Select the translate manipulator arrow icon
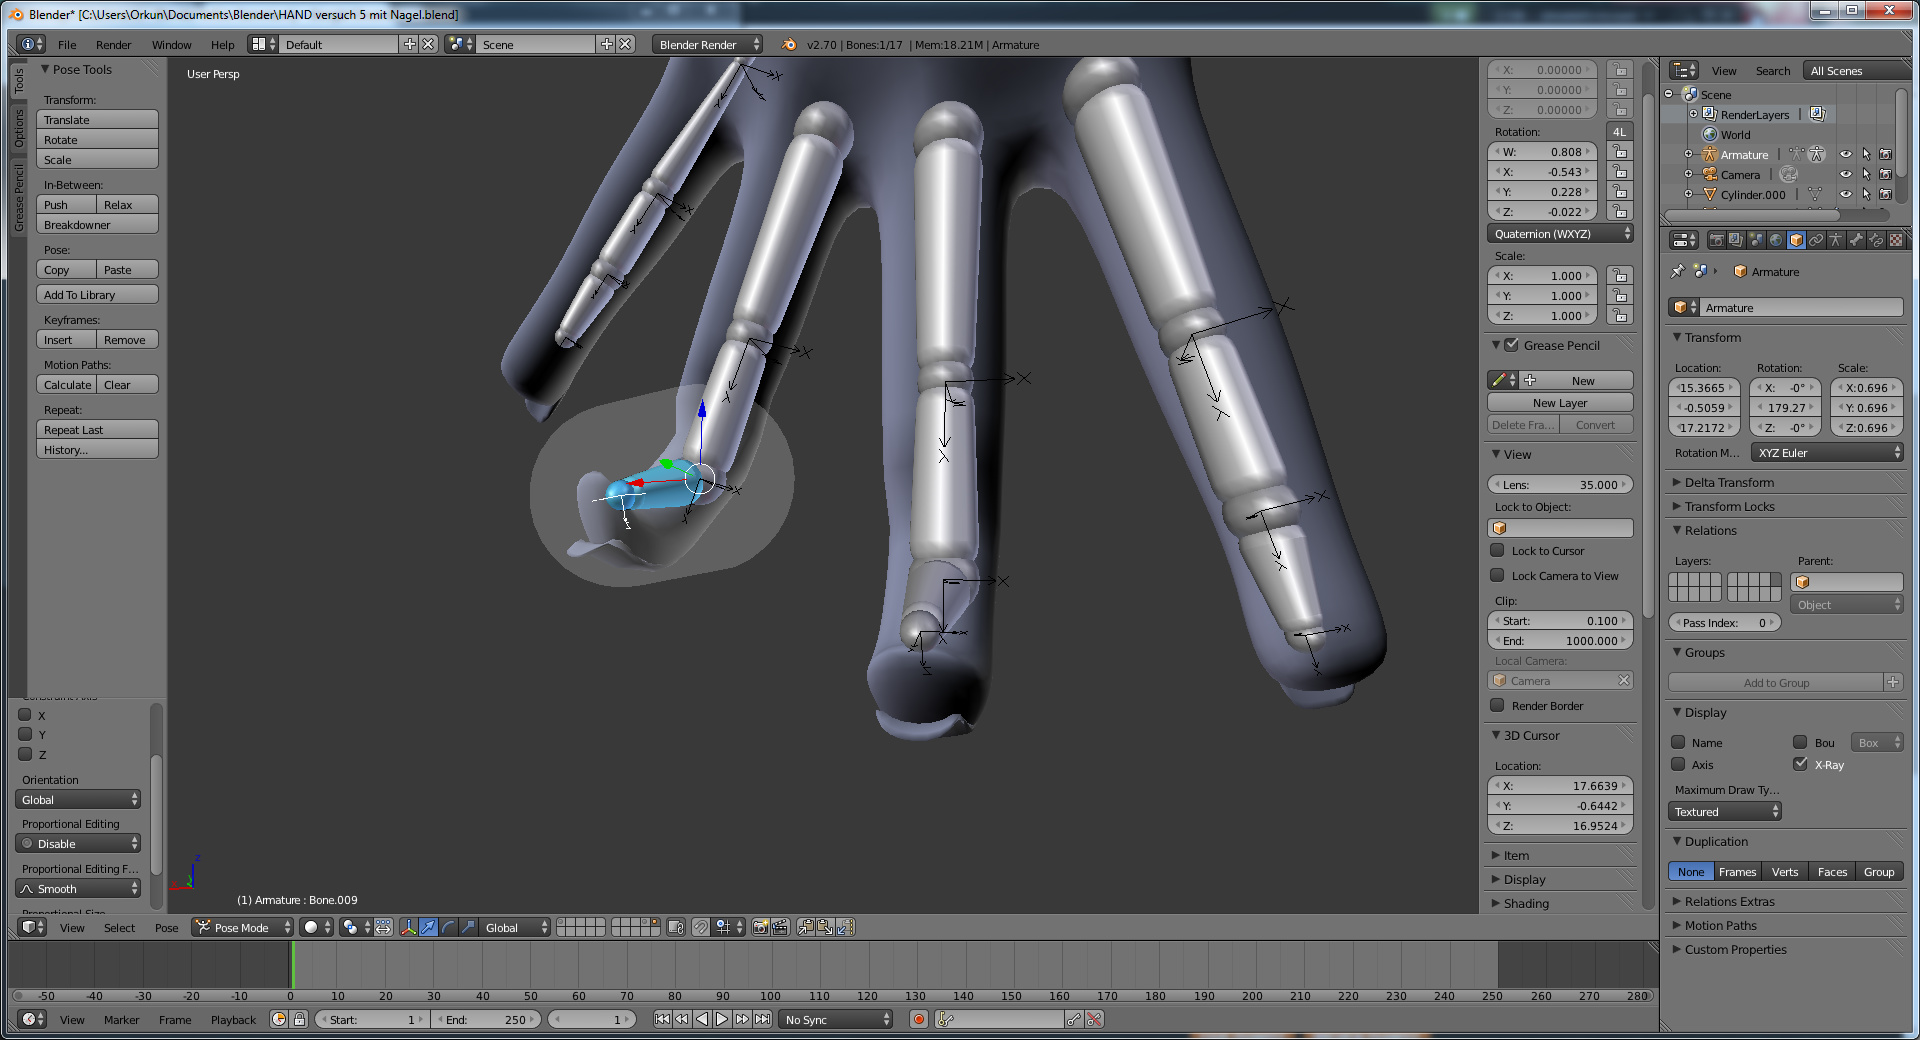 pyautogui.click(x=428, y=928)
